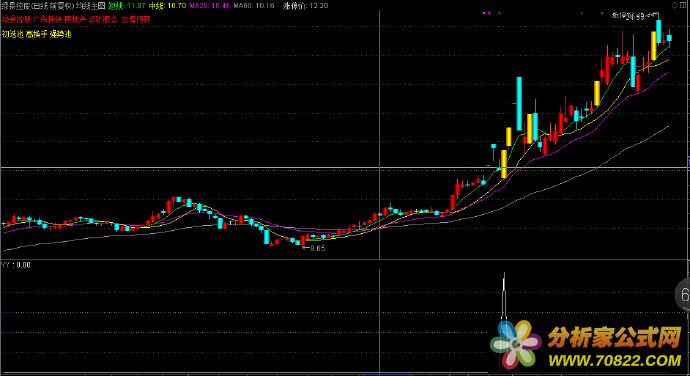Viewport: 690px width, 376px height.
Task: Click the white YY signal spike in the lower panel
Action: (504, 295)
